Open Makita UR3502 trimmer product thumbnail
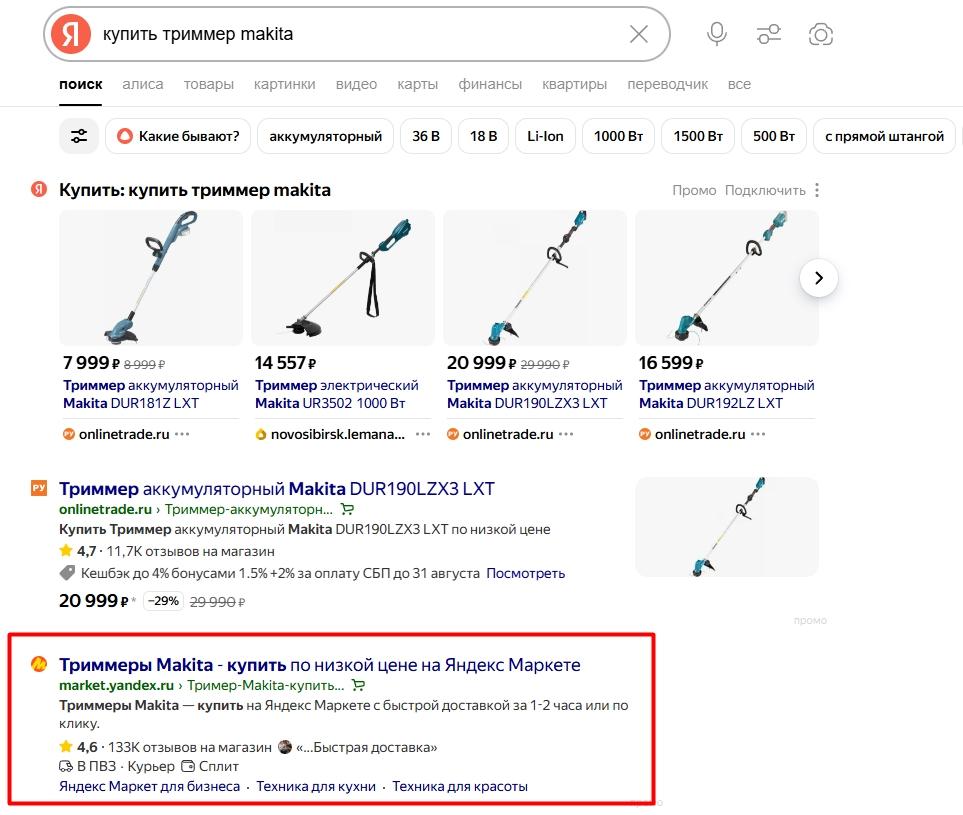Screen dimensions: 963x815 coord(343,278)
